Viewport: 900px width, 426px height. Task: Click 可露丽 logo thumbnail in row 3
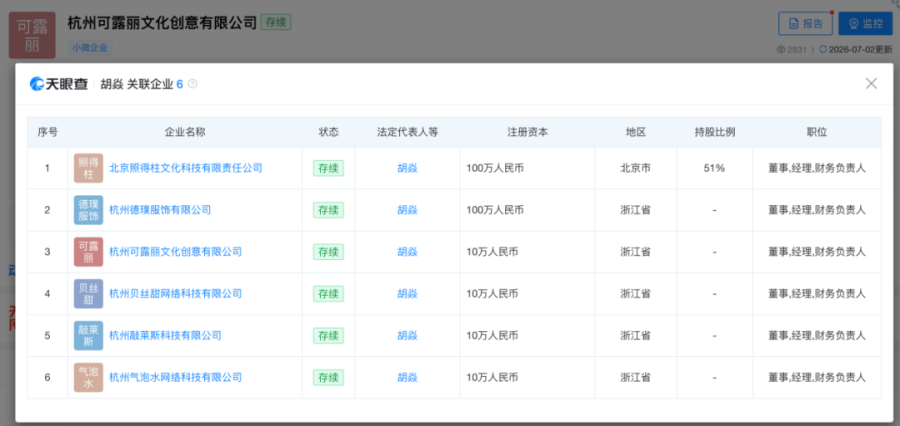click(88, 252)
